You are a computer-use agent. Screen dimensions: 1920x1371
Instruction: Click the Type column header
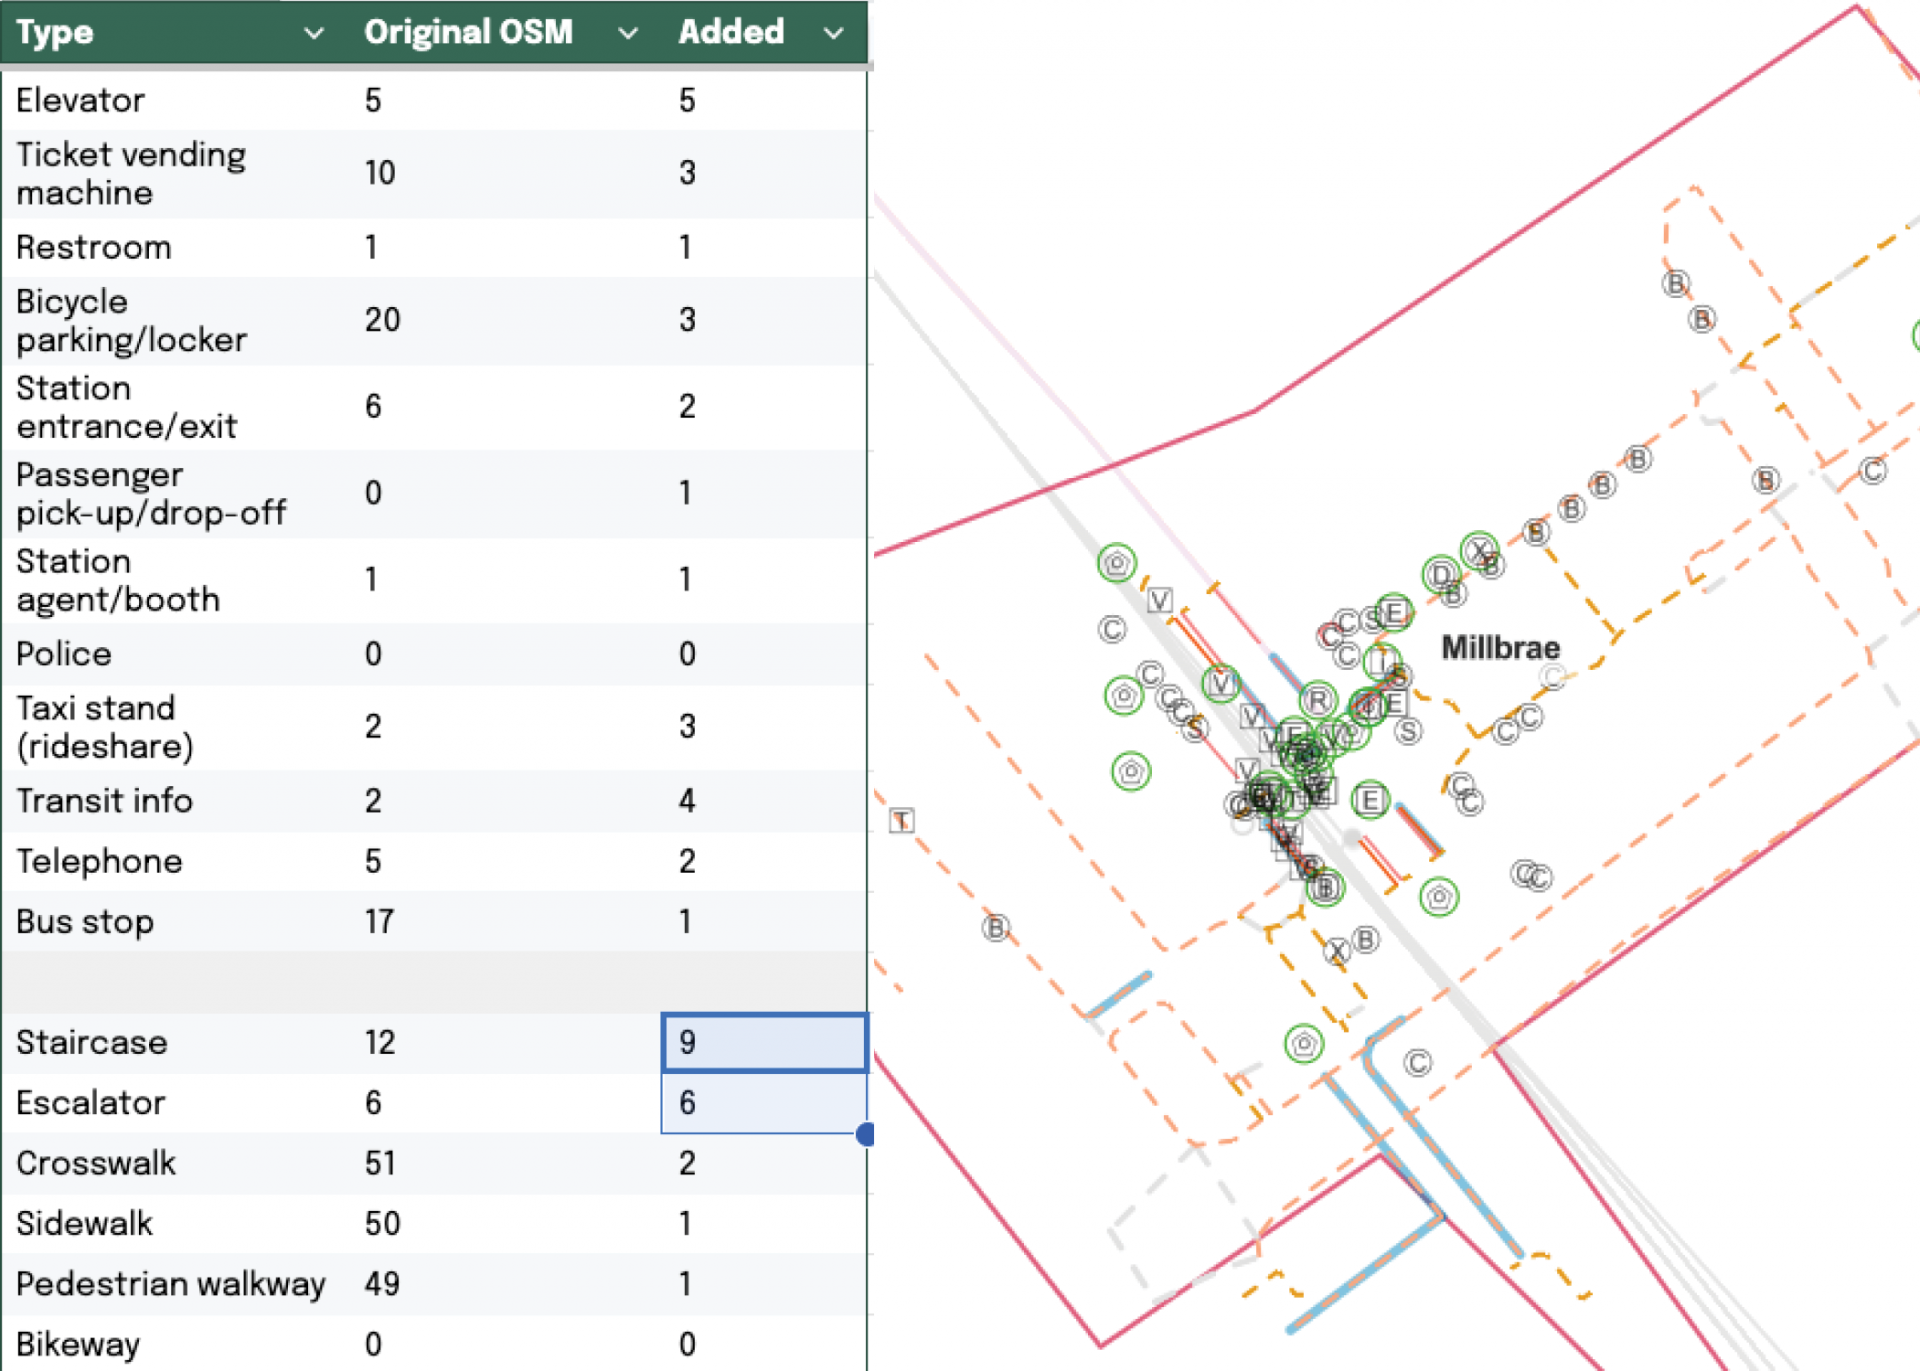[55, 33]
